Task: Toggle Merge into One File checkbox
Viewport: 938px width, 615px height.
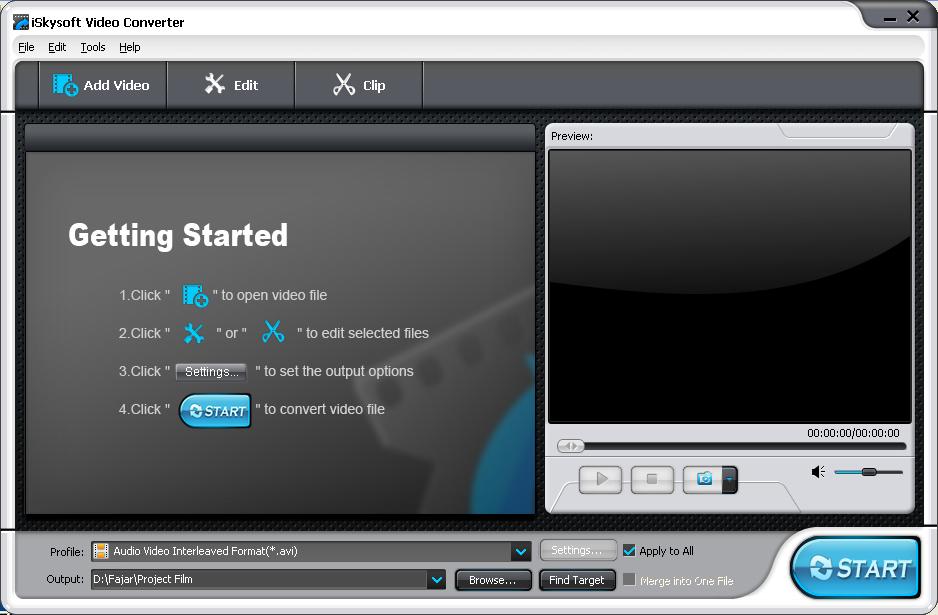Action: pyautogui.click(x=629, y=579)
